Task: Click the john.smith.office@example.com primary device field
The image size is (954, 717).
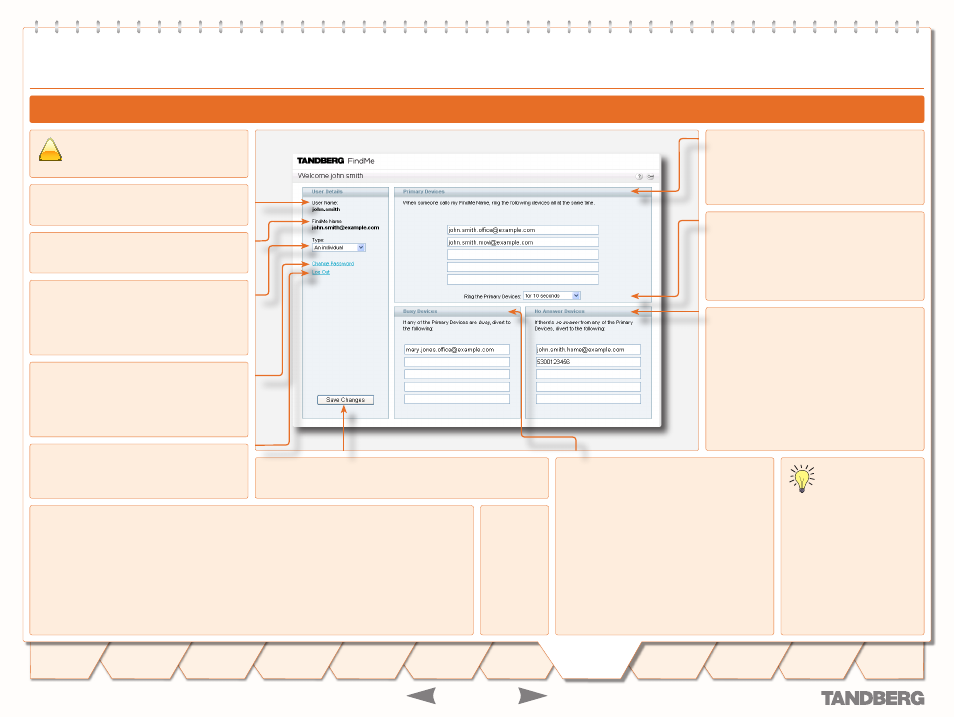Action: 523,230
